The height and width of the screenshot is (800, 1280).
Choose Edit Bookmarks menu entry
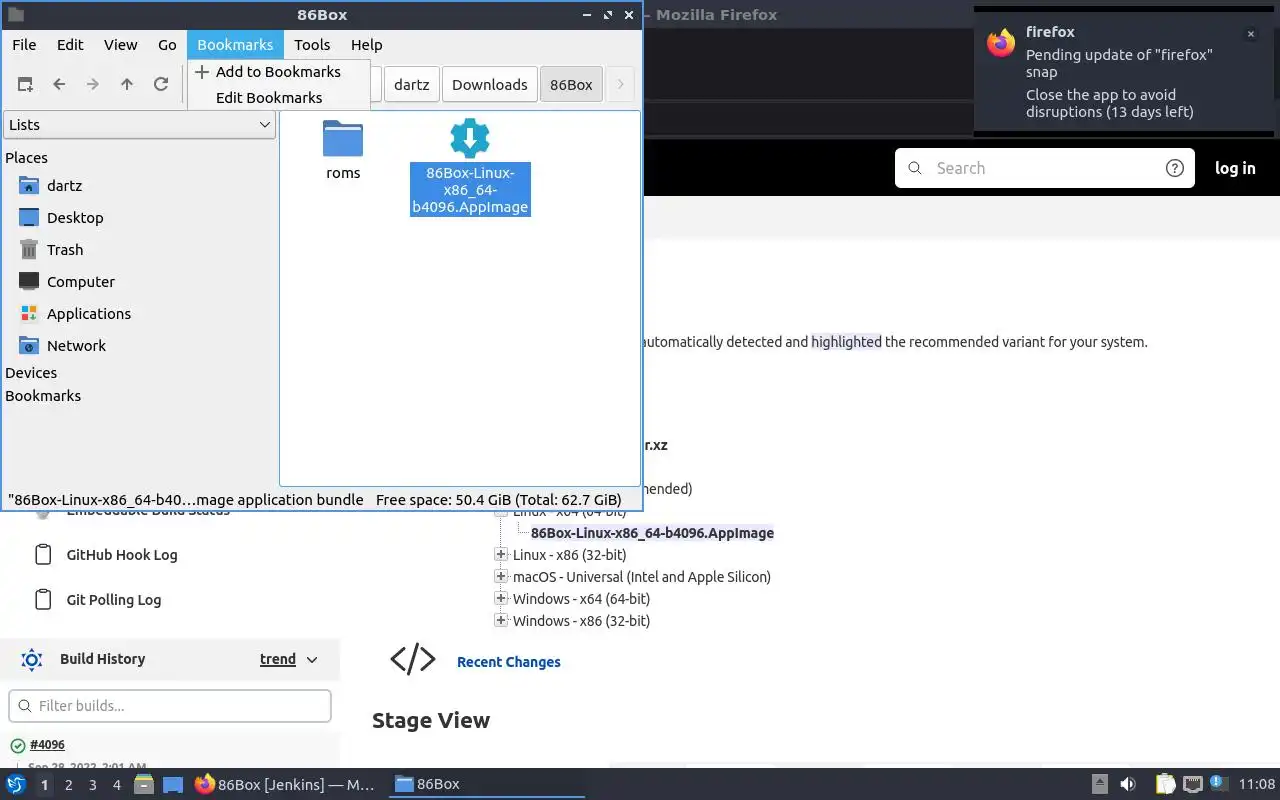278,98
